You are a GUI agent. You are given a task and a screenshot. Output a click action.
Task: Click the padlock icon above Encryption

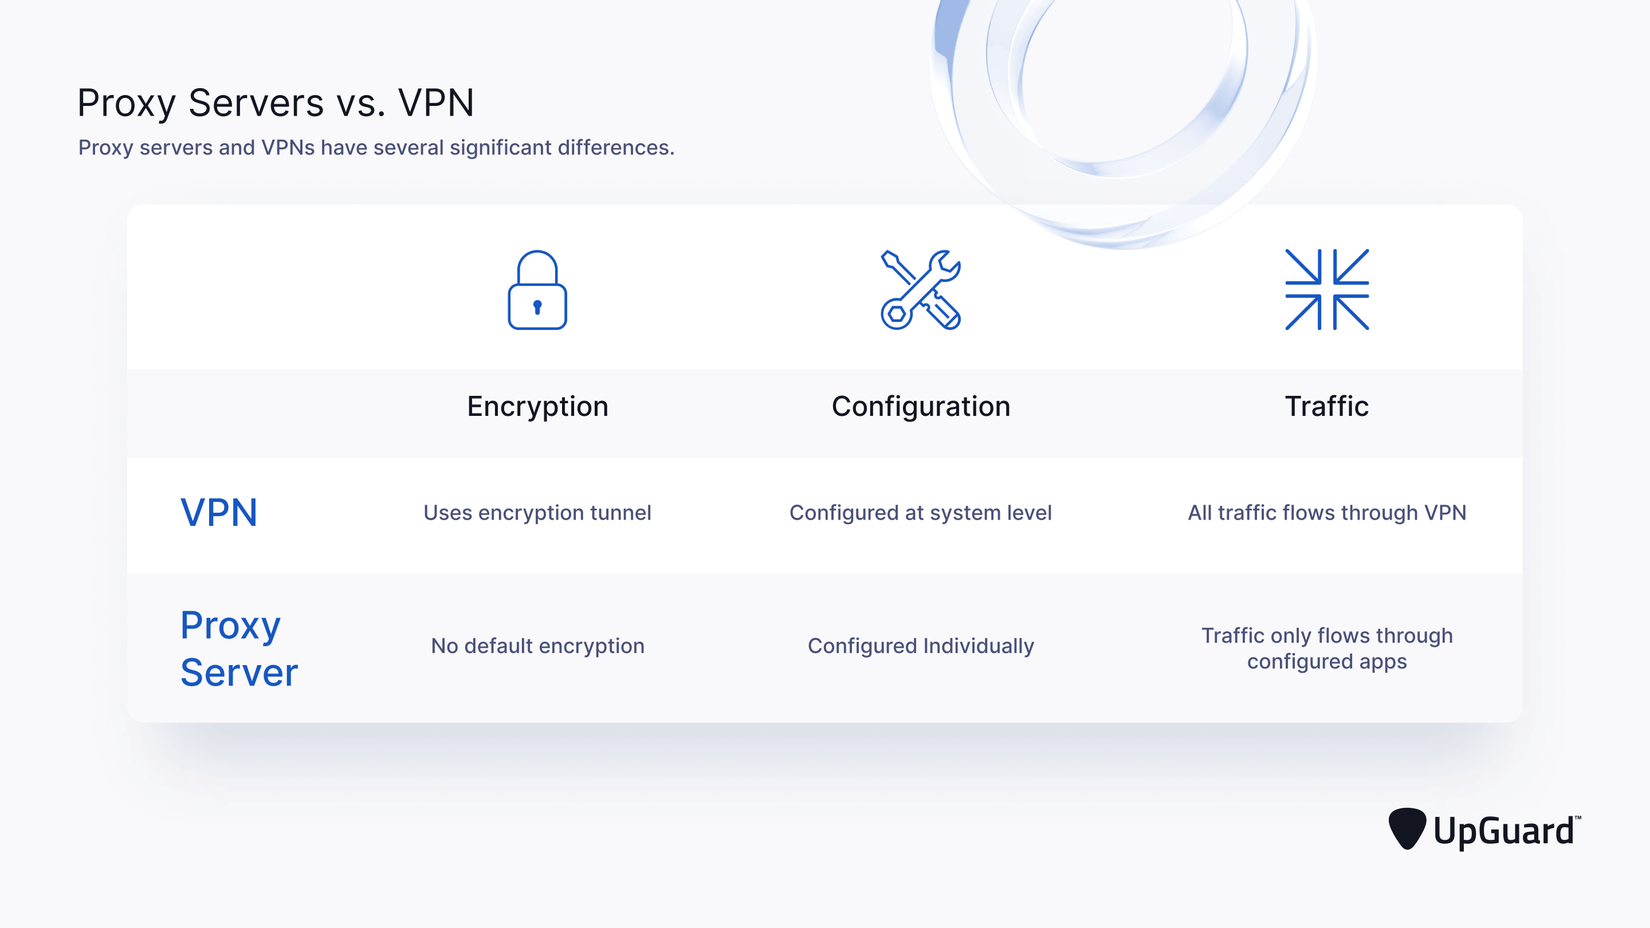click(x=537, y=290)
